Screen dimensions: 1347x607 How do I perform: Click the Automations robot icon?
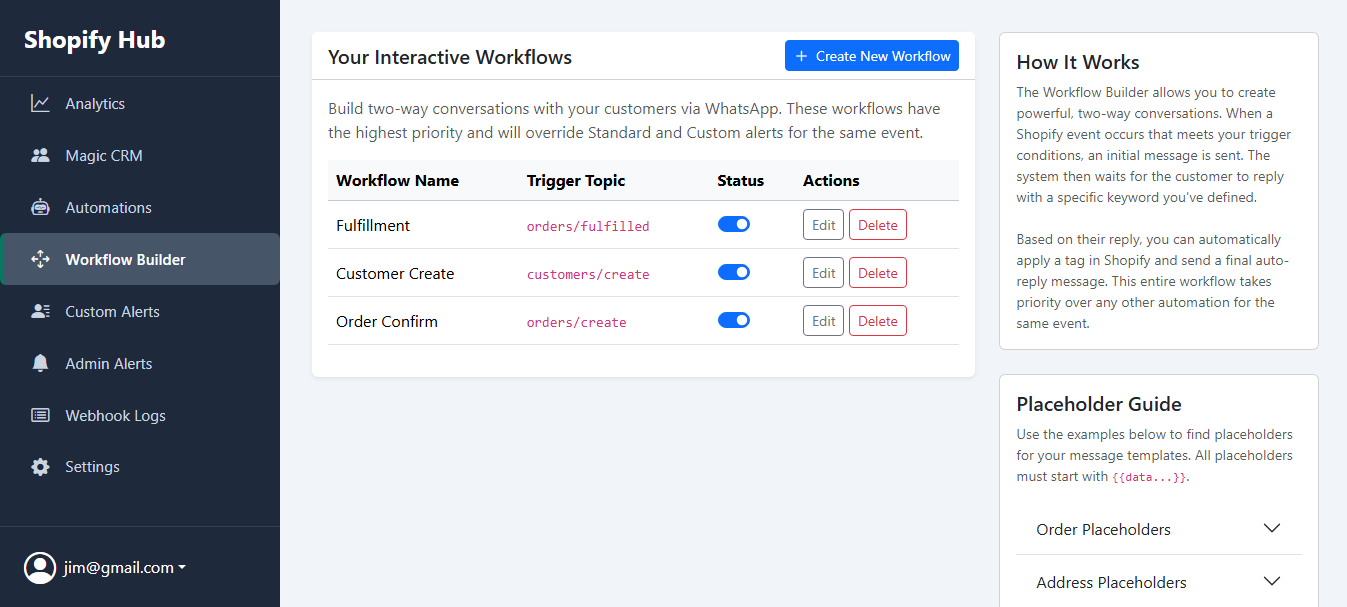pos(40,208)
